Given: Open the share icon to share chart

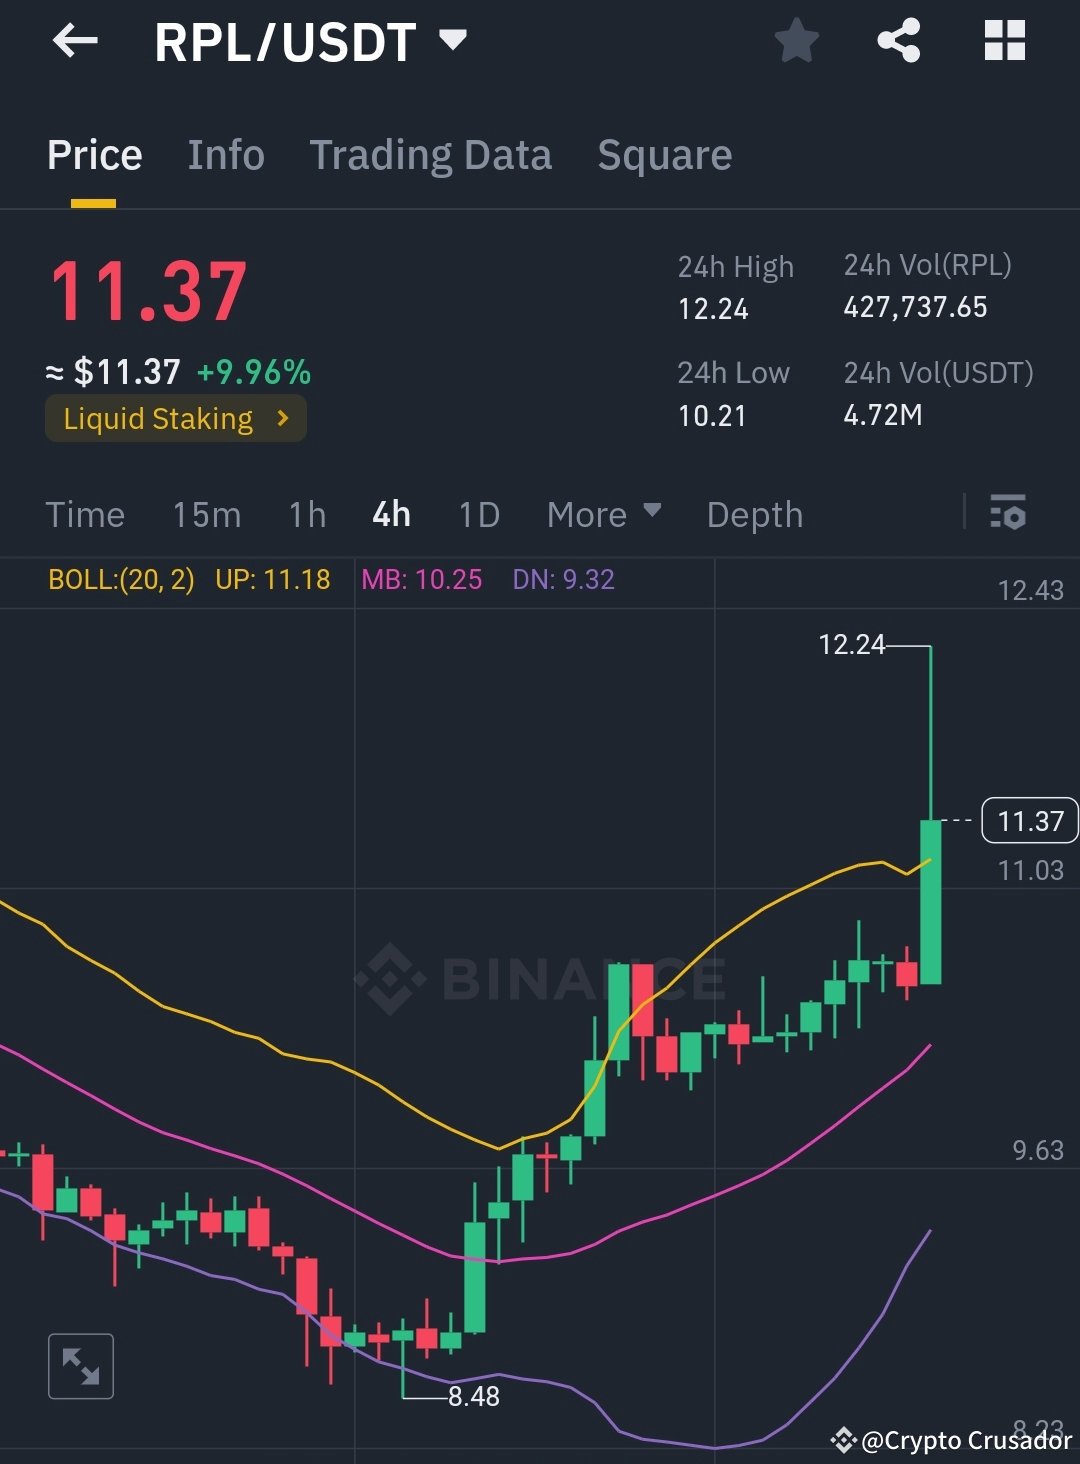Looking at the screenshot, I should 899,40.
